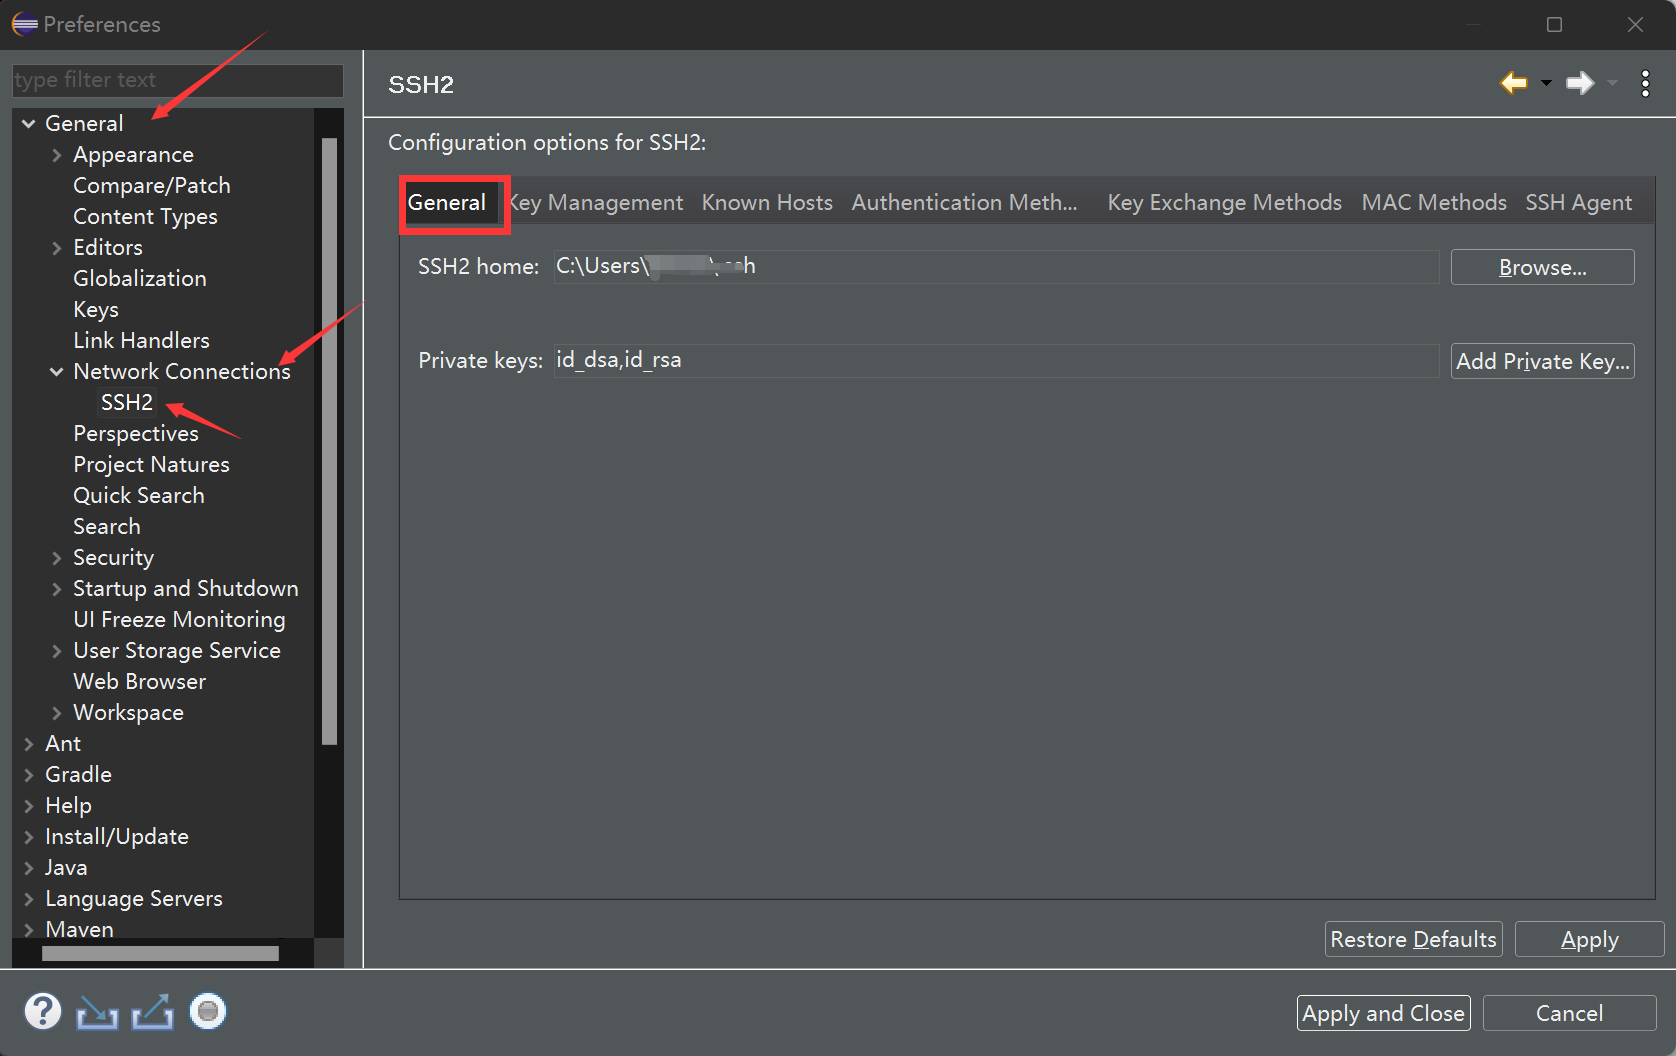This screenshot has width=1676, height=1056.
Task: Select the Search tree item
Action: click(107, 527)
